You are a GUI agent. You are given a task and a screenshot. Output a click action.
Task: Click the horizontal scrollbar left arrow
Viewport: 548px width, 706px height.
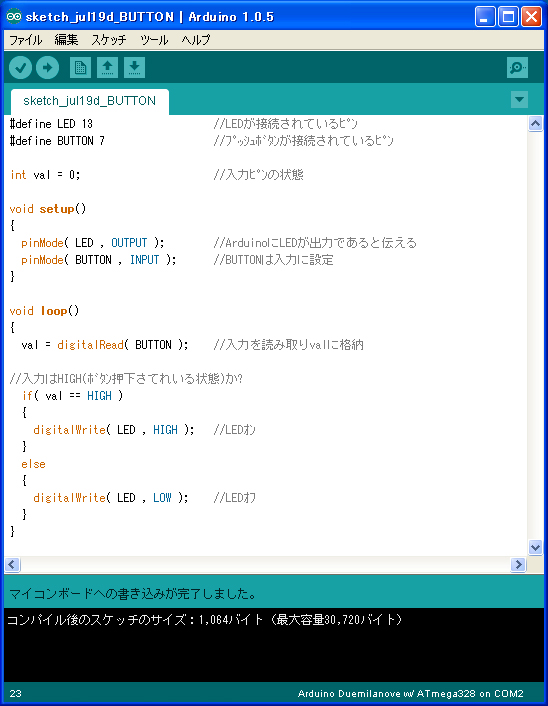tap(12, 564)
